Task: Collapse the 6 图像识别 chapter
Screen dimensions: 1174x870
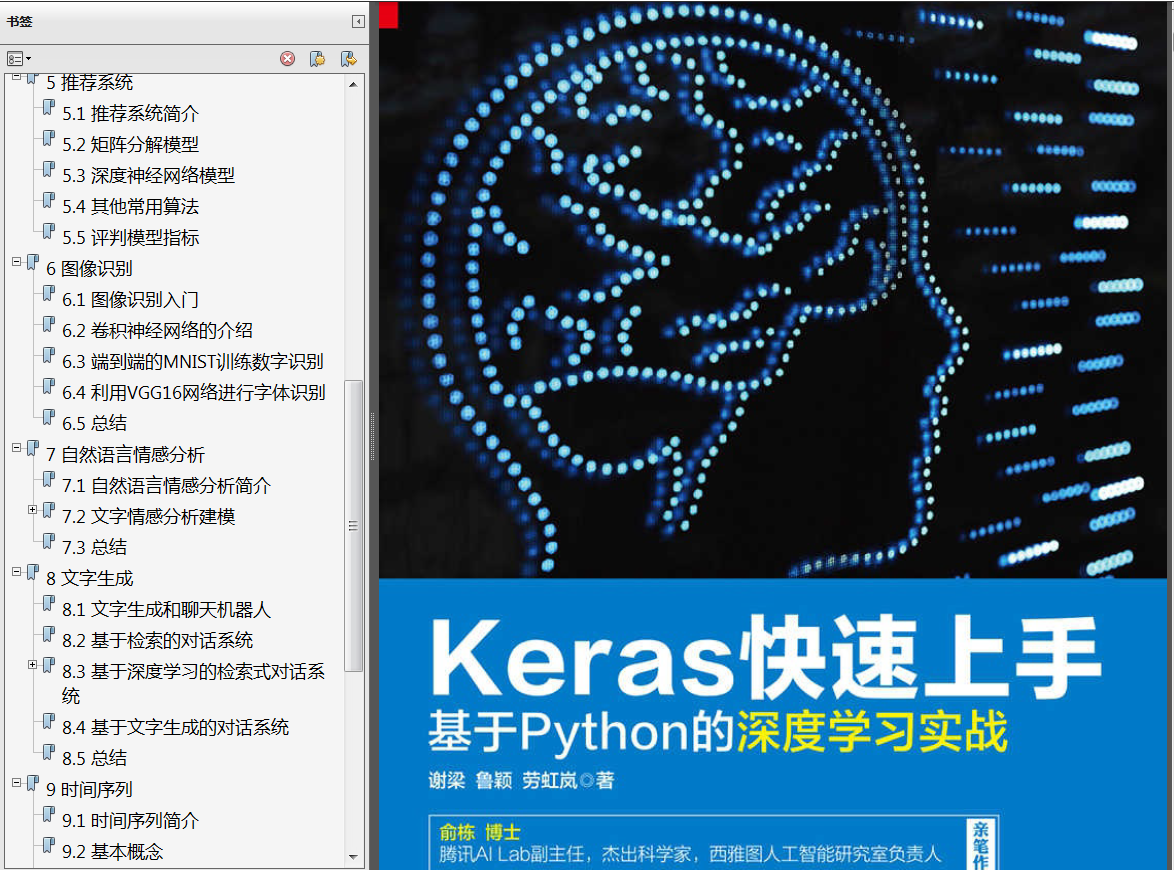Action: click(16, 261)
